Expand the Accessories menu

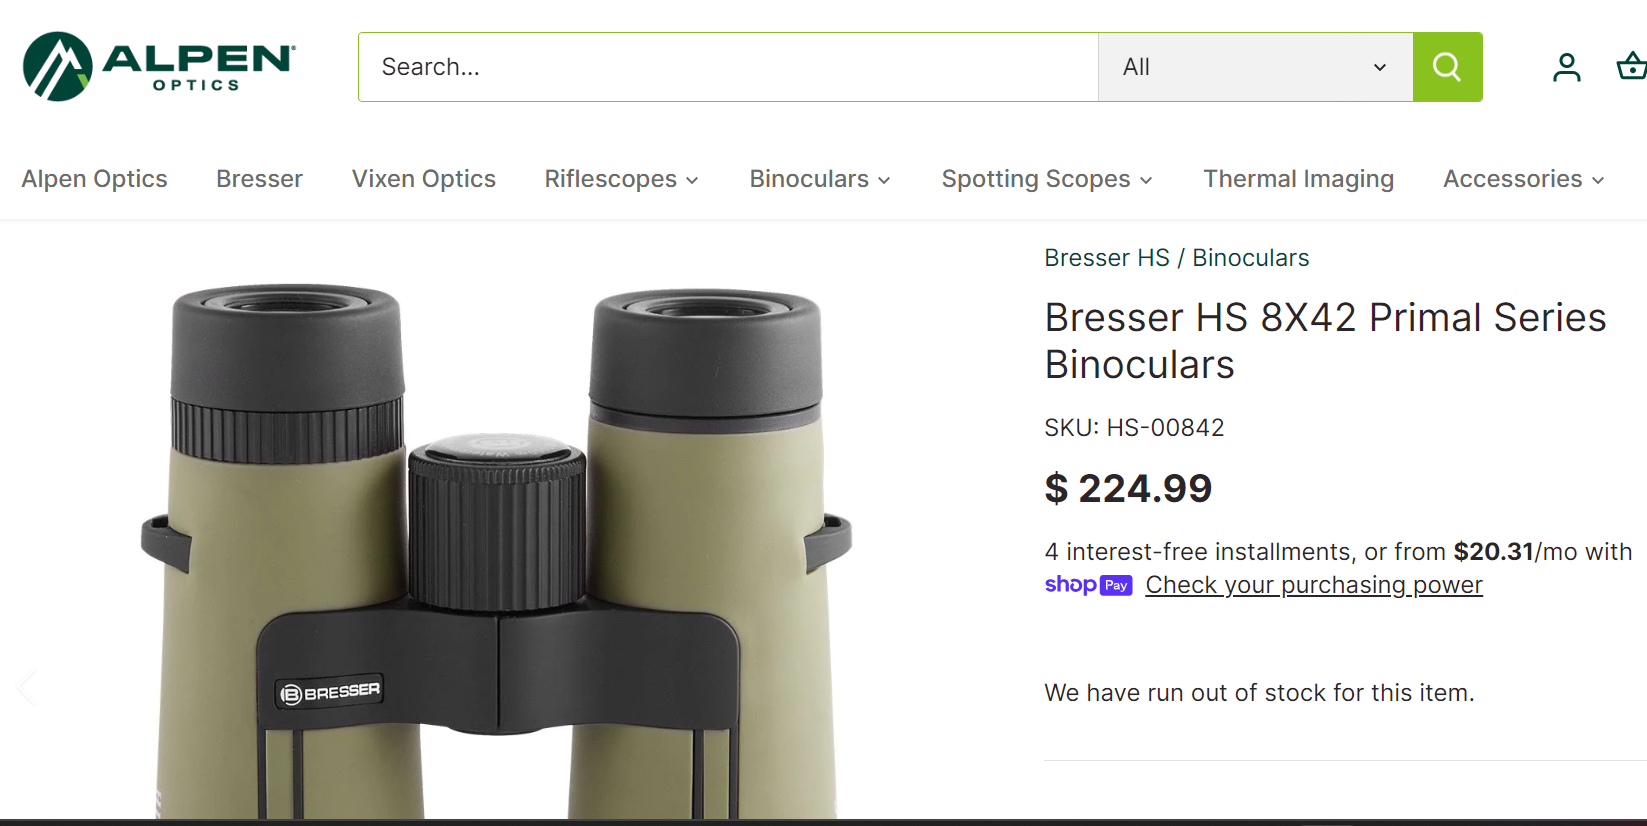(x=1521, y=178)
